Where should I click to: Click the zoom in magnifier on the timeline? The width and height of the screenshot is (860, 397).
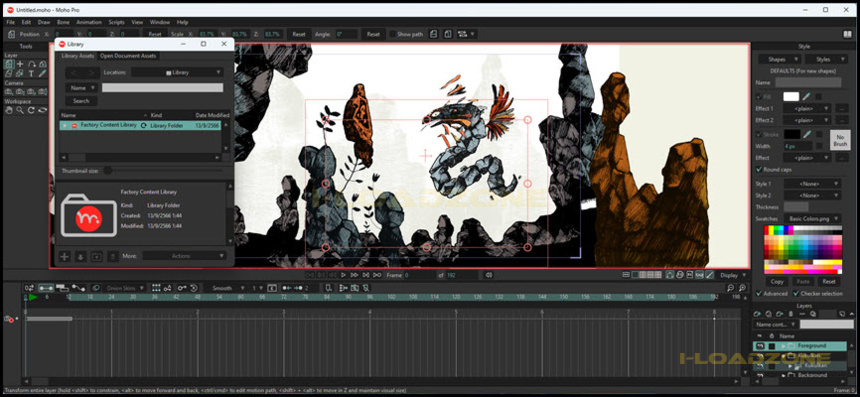(x=743, y=288)
